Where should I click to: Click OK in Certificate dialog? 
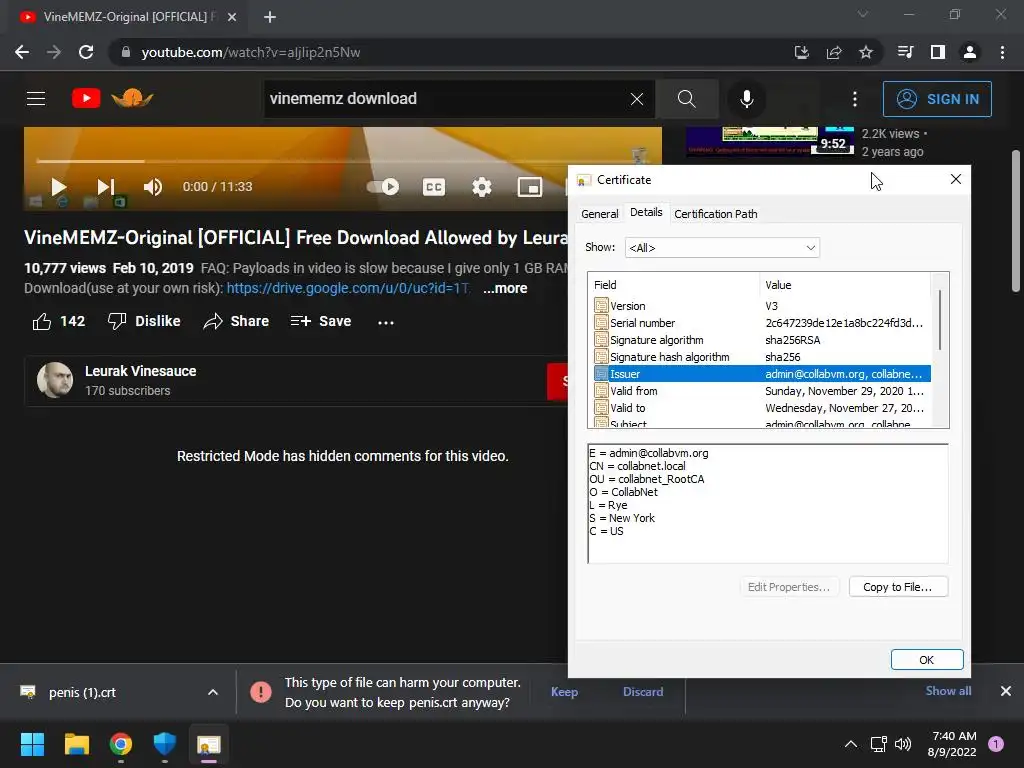927,660
